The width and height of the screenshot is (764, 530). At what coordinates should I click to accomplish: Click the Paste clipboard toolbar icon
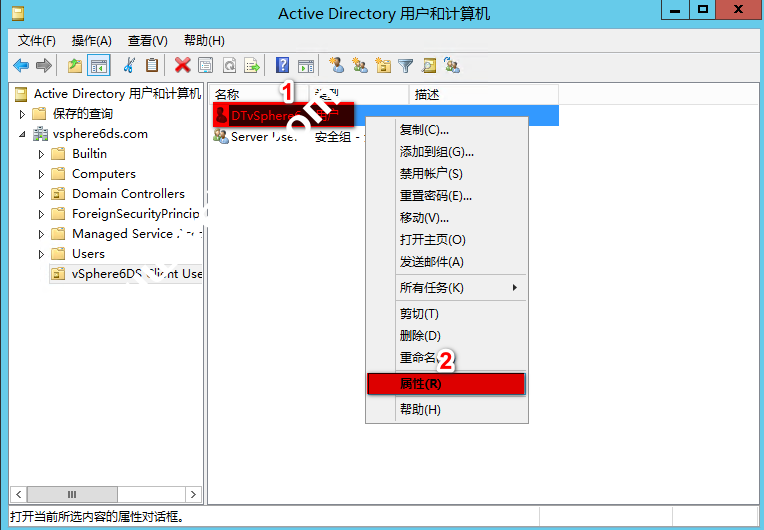click(x=152, y=65)
